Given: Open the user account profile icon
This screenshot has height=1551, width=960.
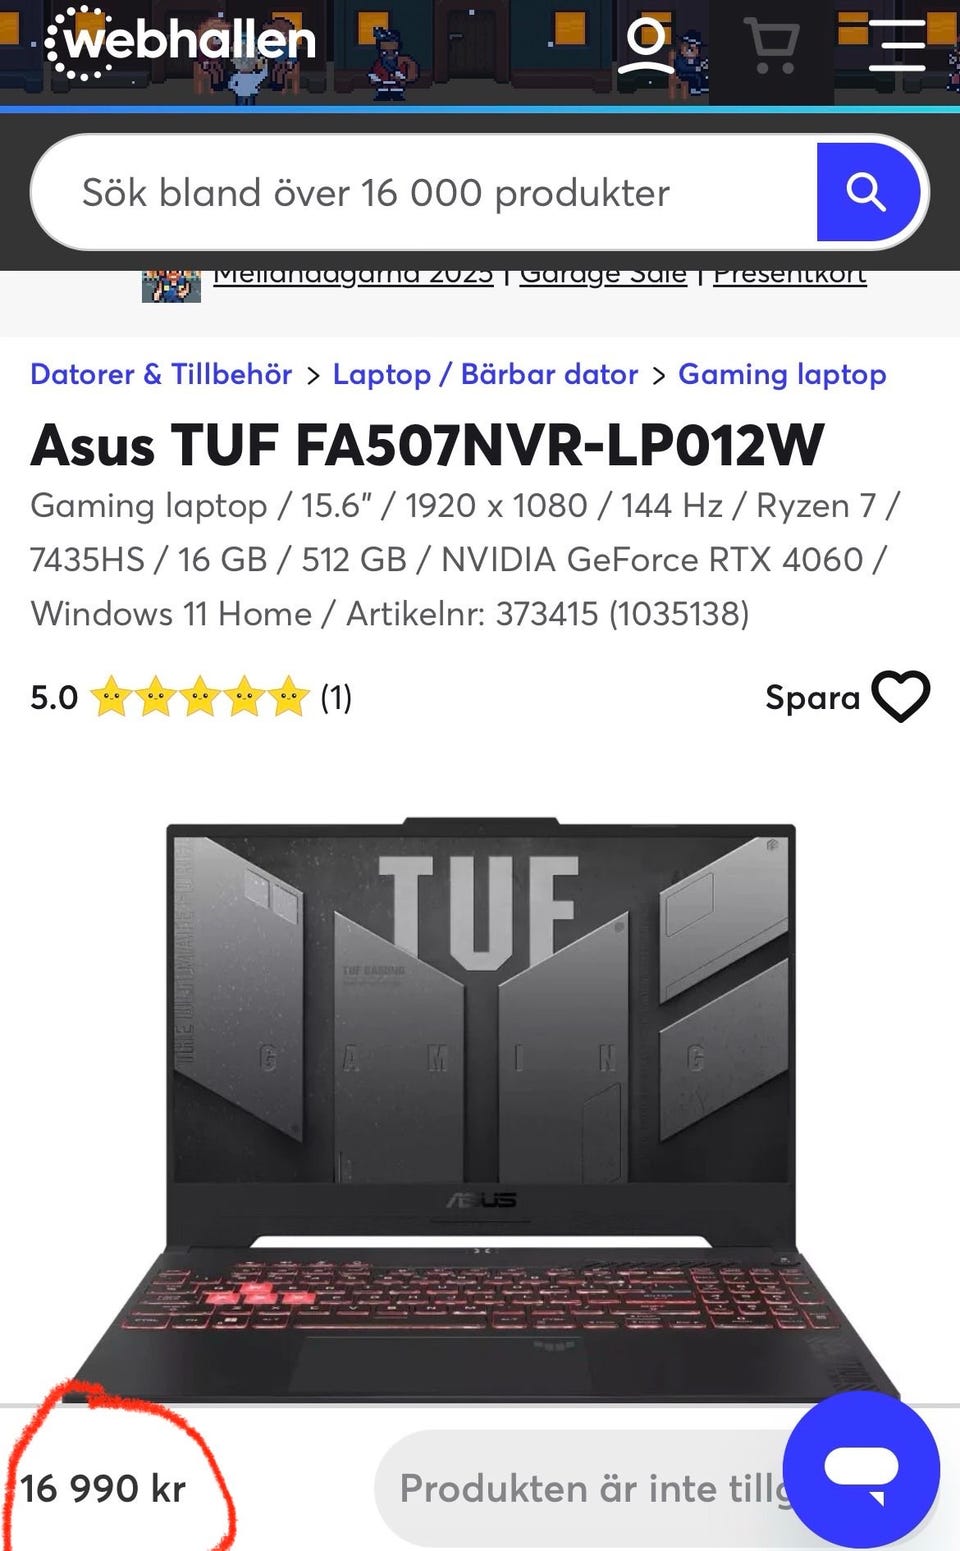Looking at the screenshot, I should point(646,46).
